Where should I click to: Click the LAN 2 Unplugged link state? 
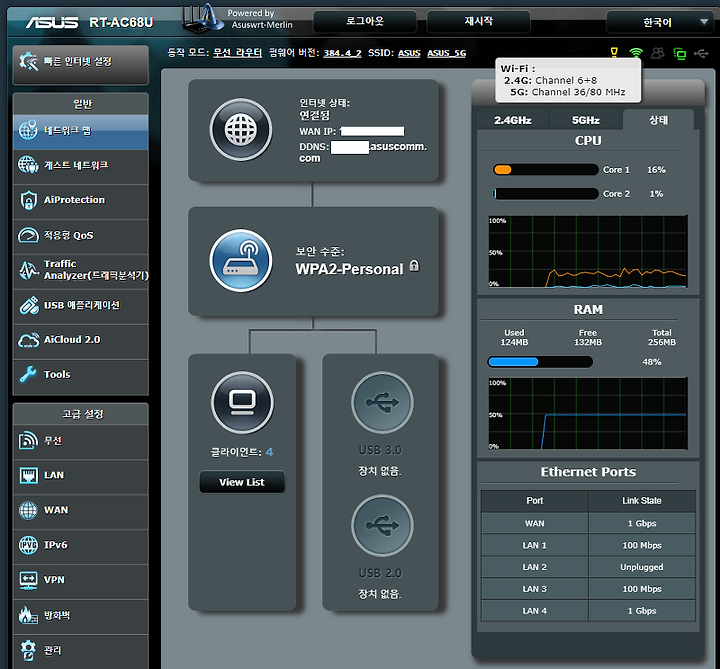click(x=641, y=567)
